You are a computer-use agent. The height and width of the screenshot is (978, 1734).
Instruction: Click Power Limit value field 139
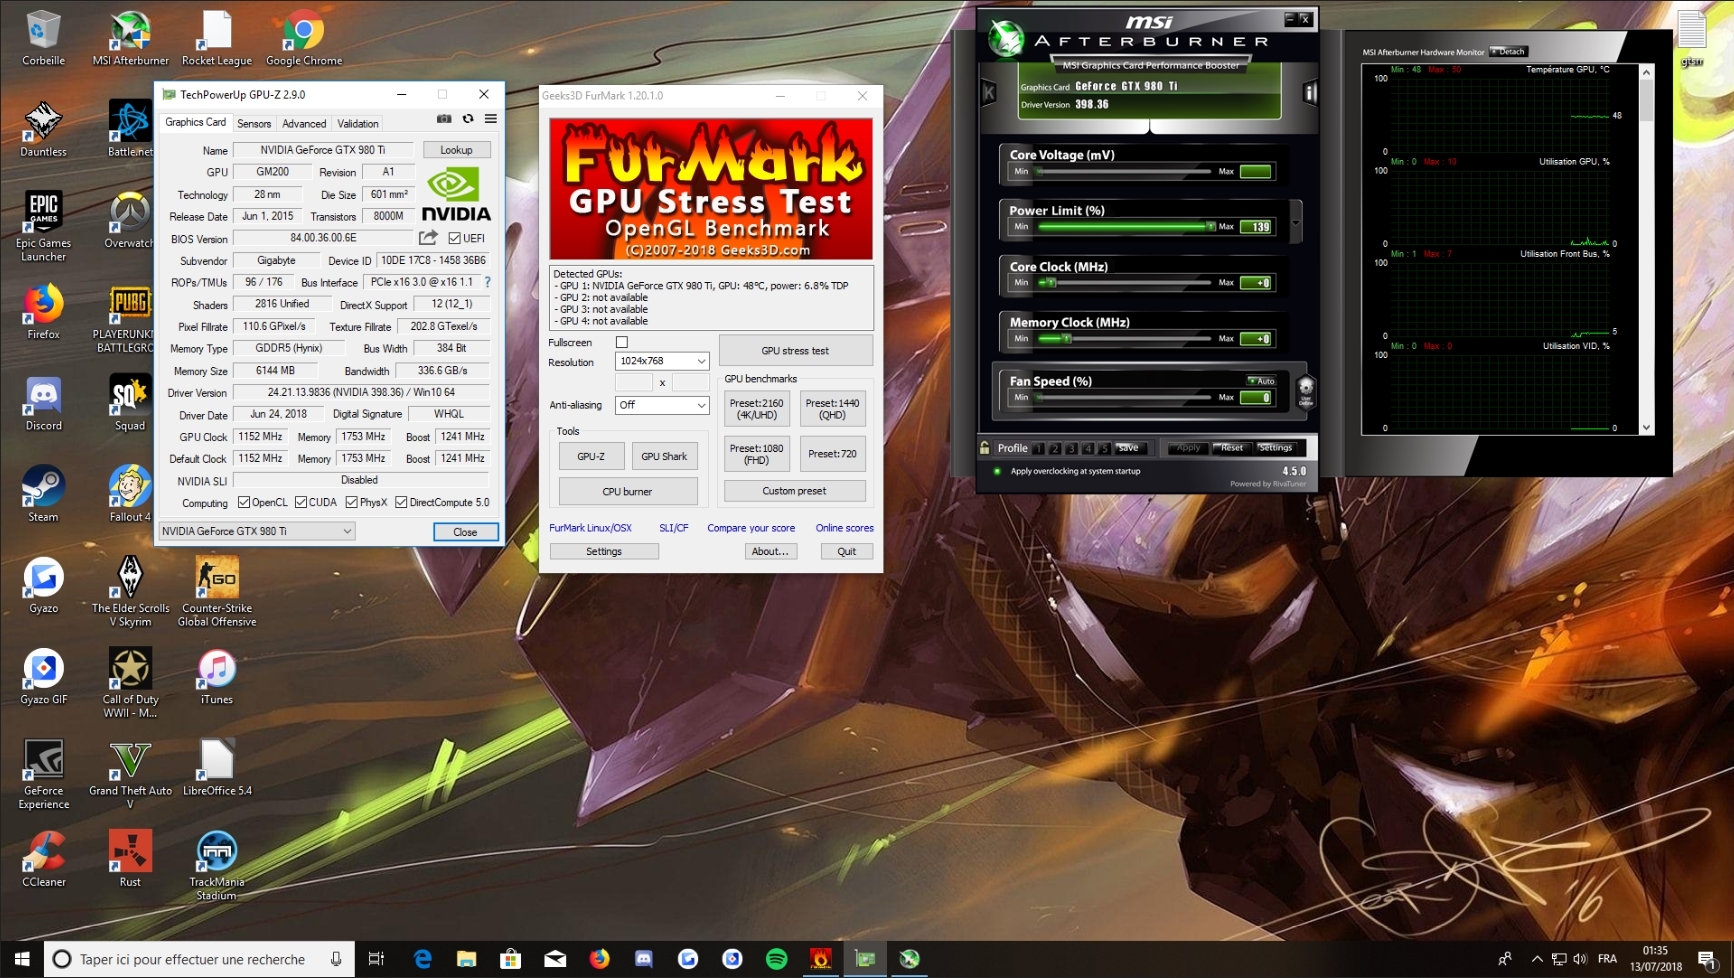1256,227
